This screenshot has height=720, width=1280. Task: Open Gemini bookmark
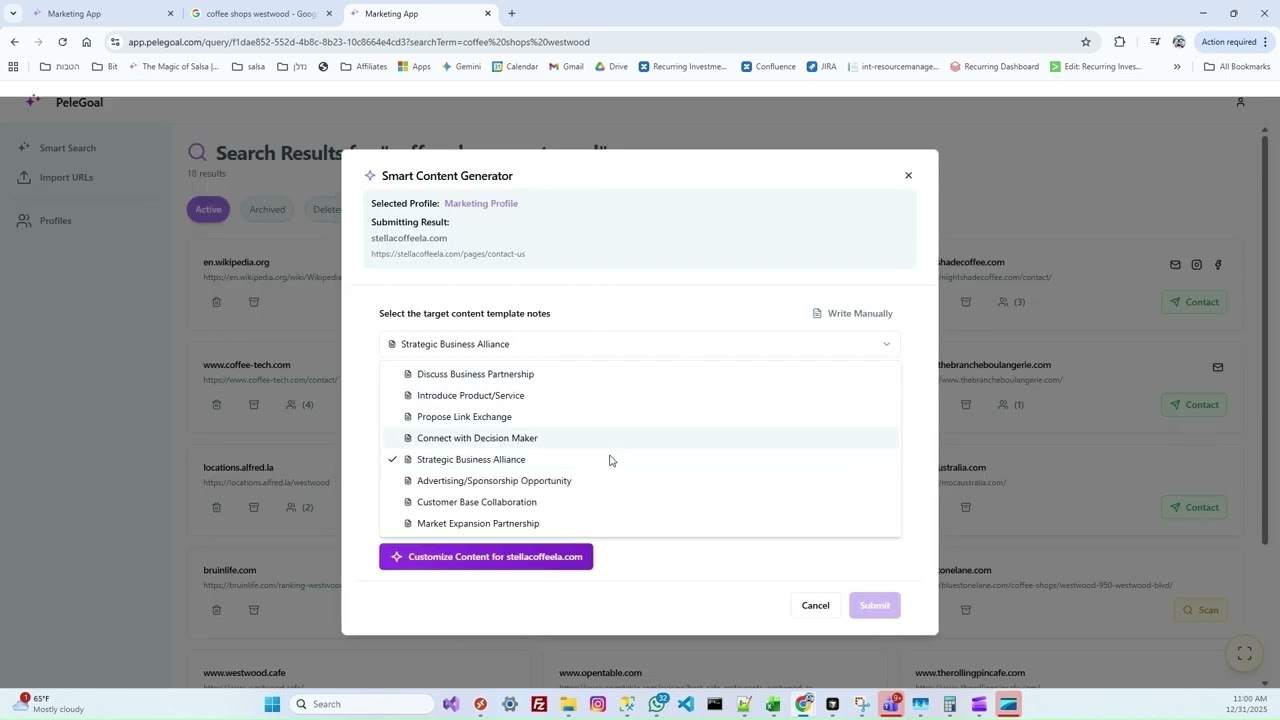coord(460,67)
